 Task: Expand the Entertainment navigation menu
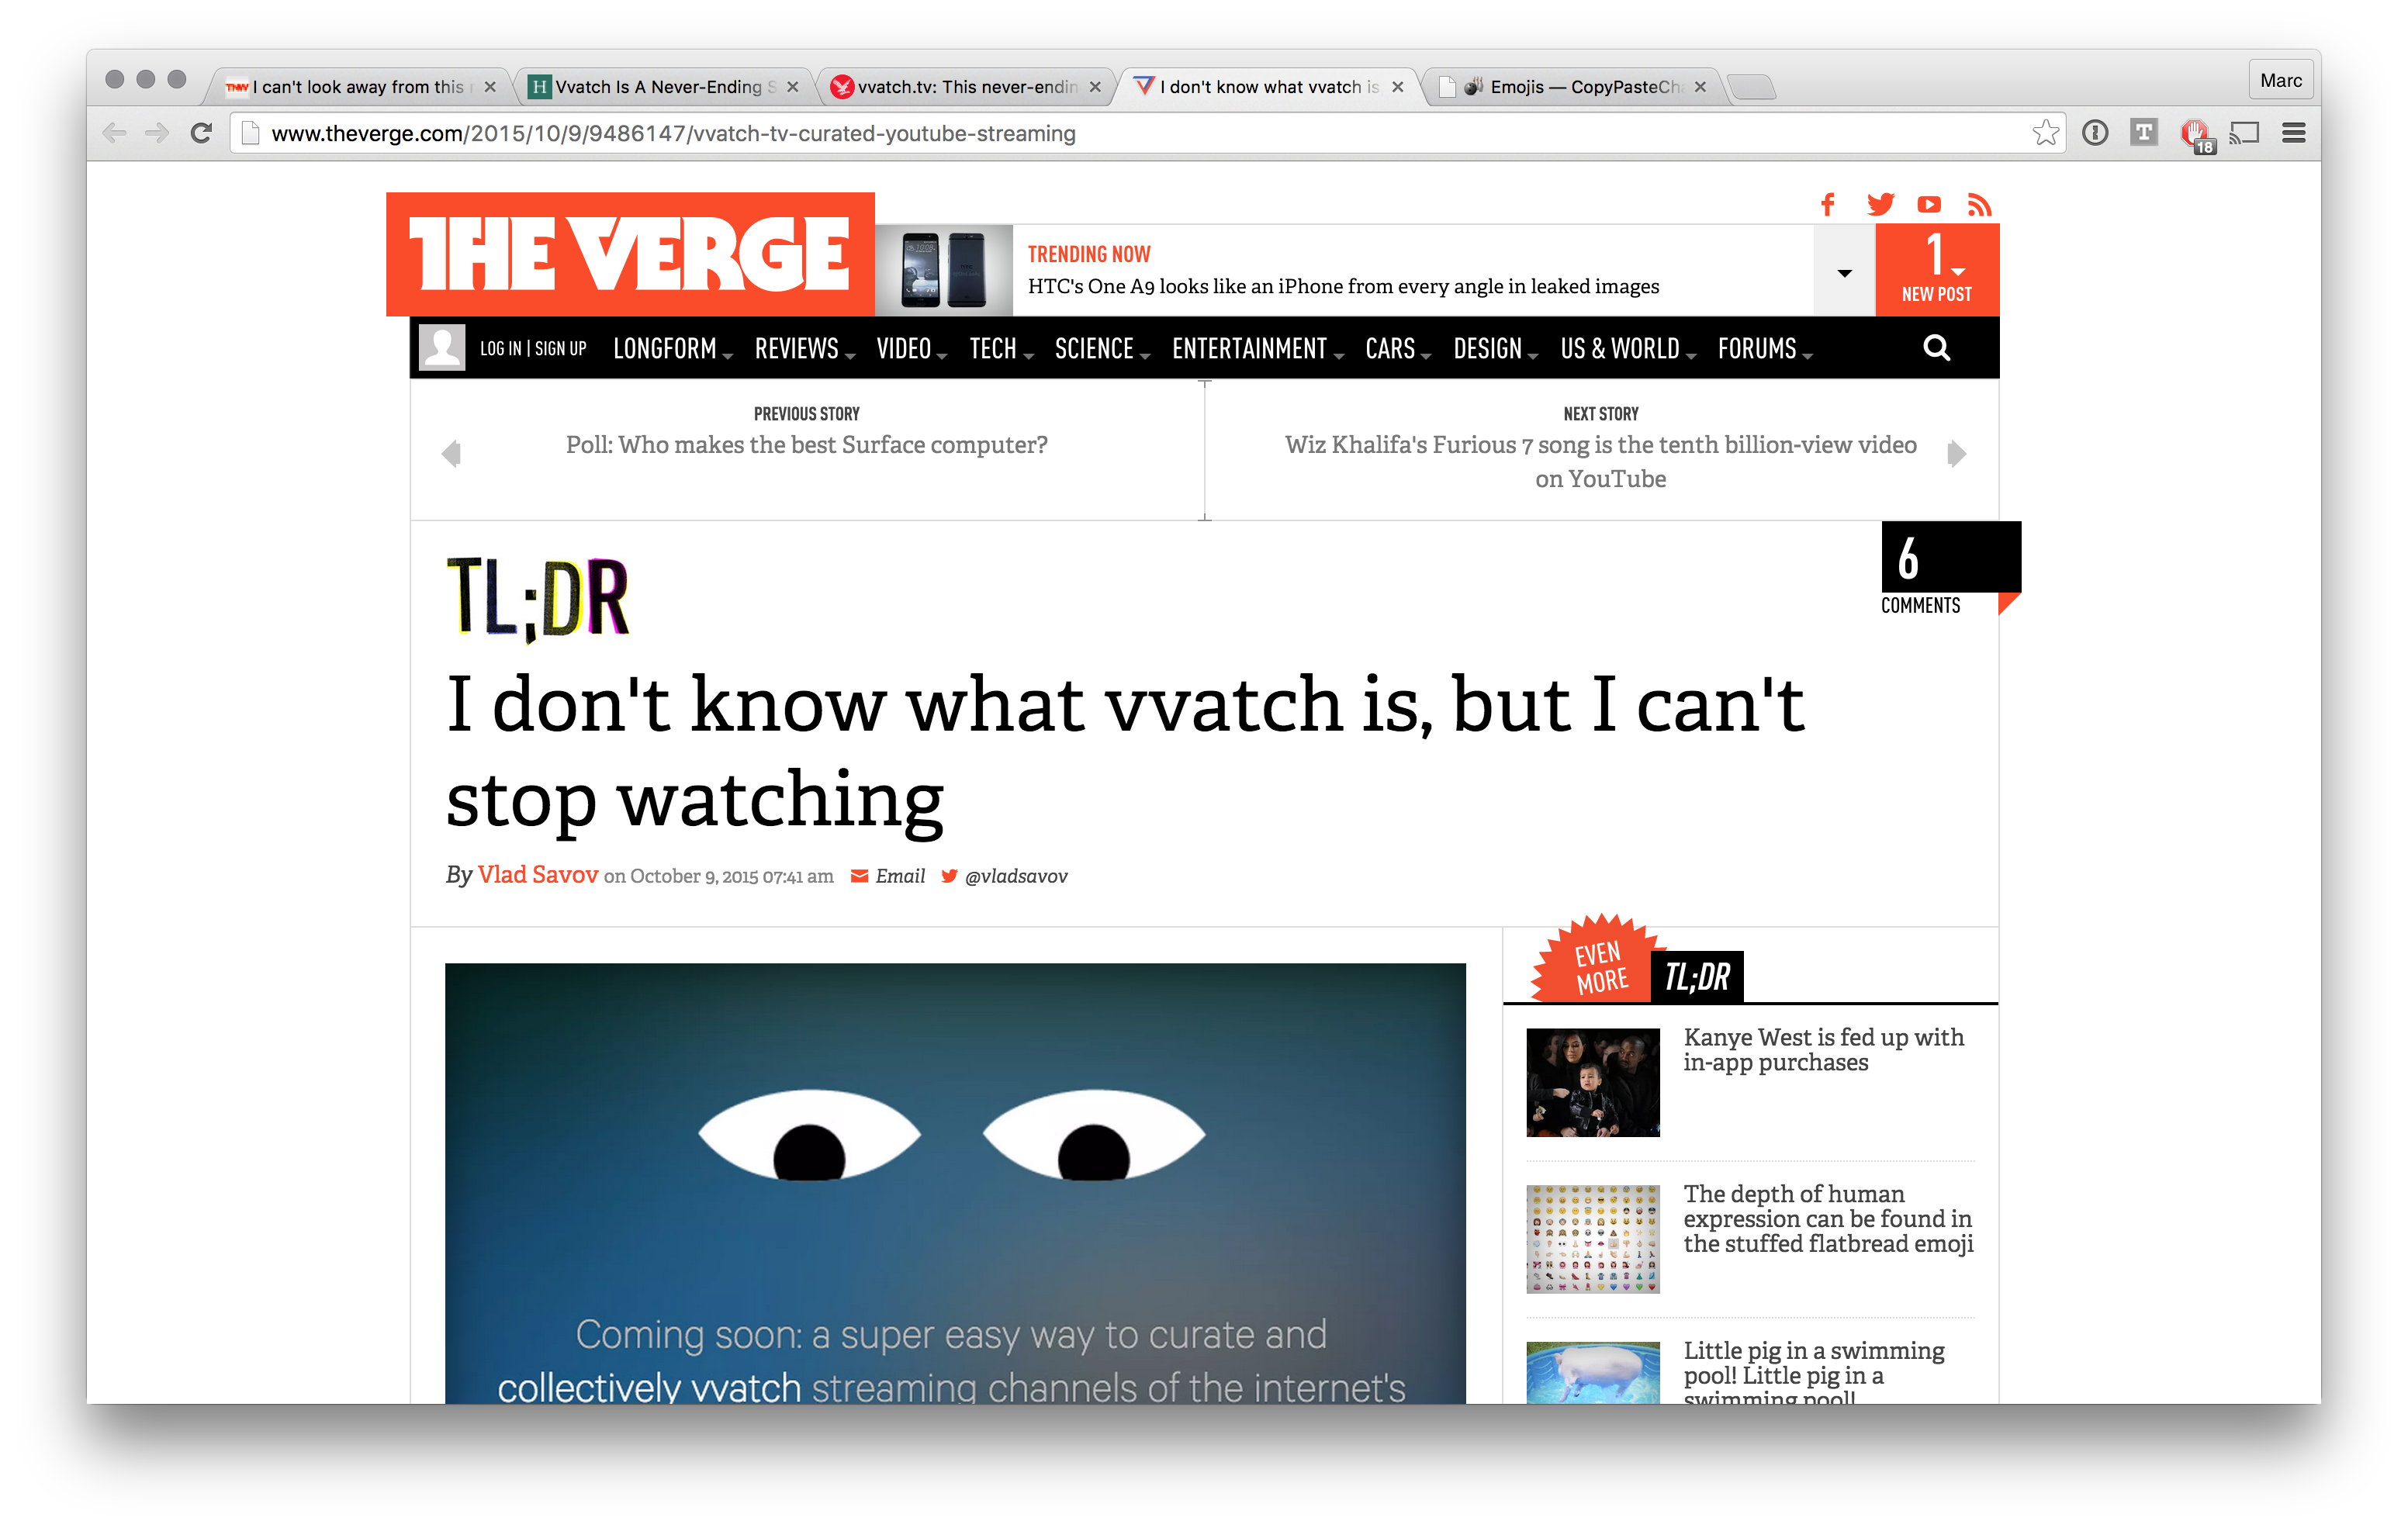click(x=1257, y=348)
